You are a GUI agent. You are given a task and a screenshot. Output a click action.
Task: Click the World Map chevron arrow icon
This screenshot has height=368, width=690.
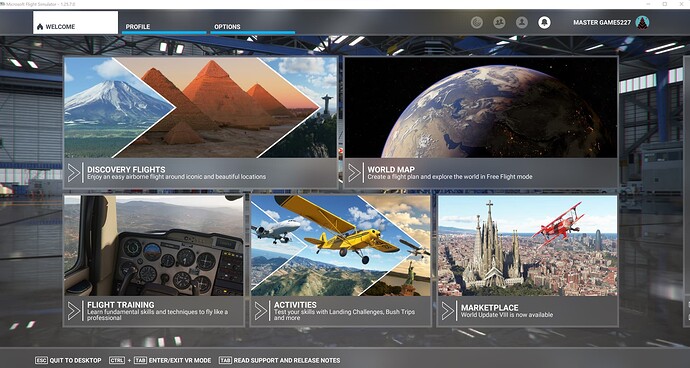(355, 173)
